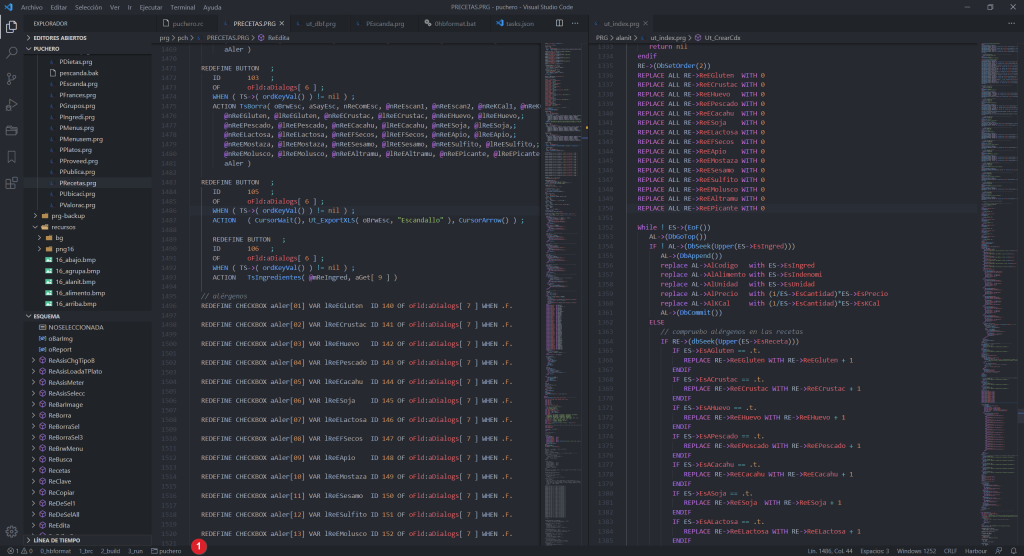Expand the prg-backup folder
Screen dimensions: 1024x556
pyautogui.click(x=66, y=215)
